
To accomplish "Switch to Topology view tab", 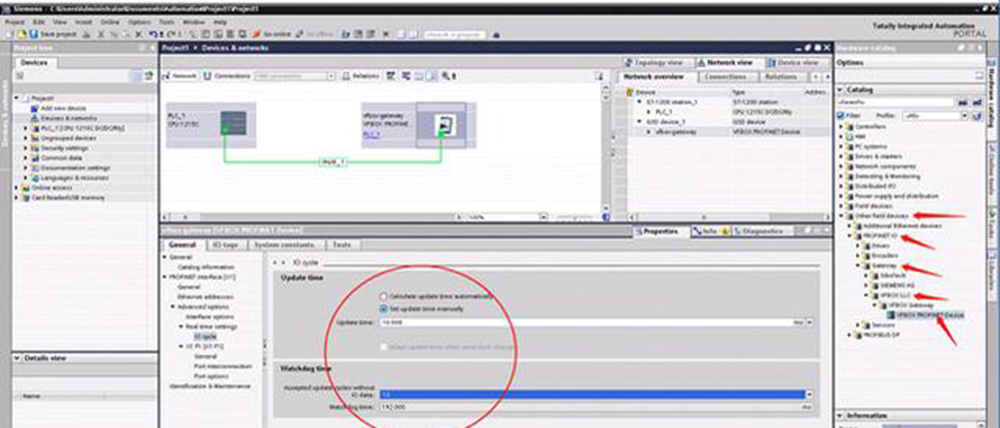I will pyautogui.click(x=656, y=63).
